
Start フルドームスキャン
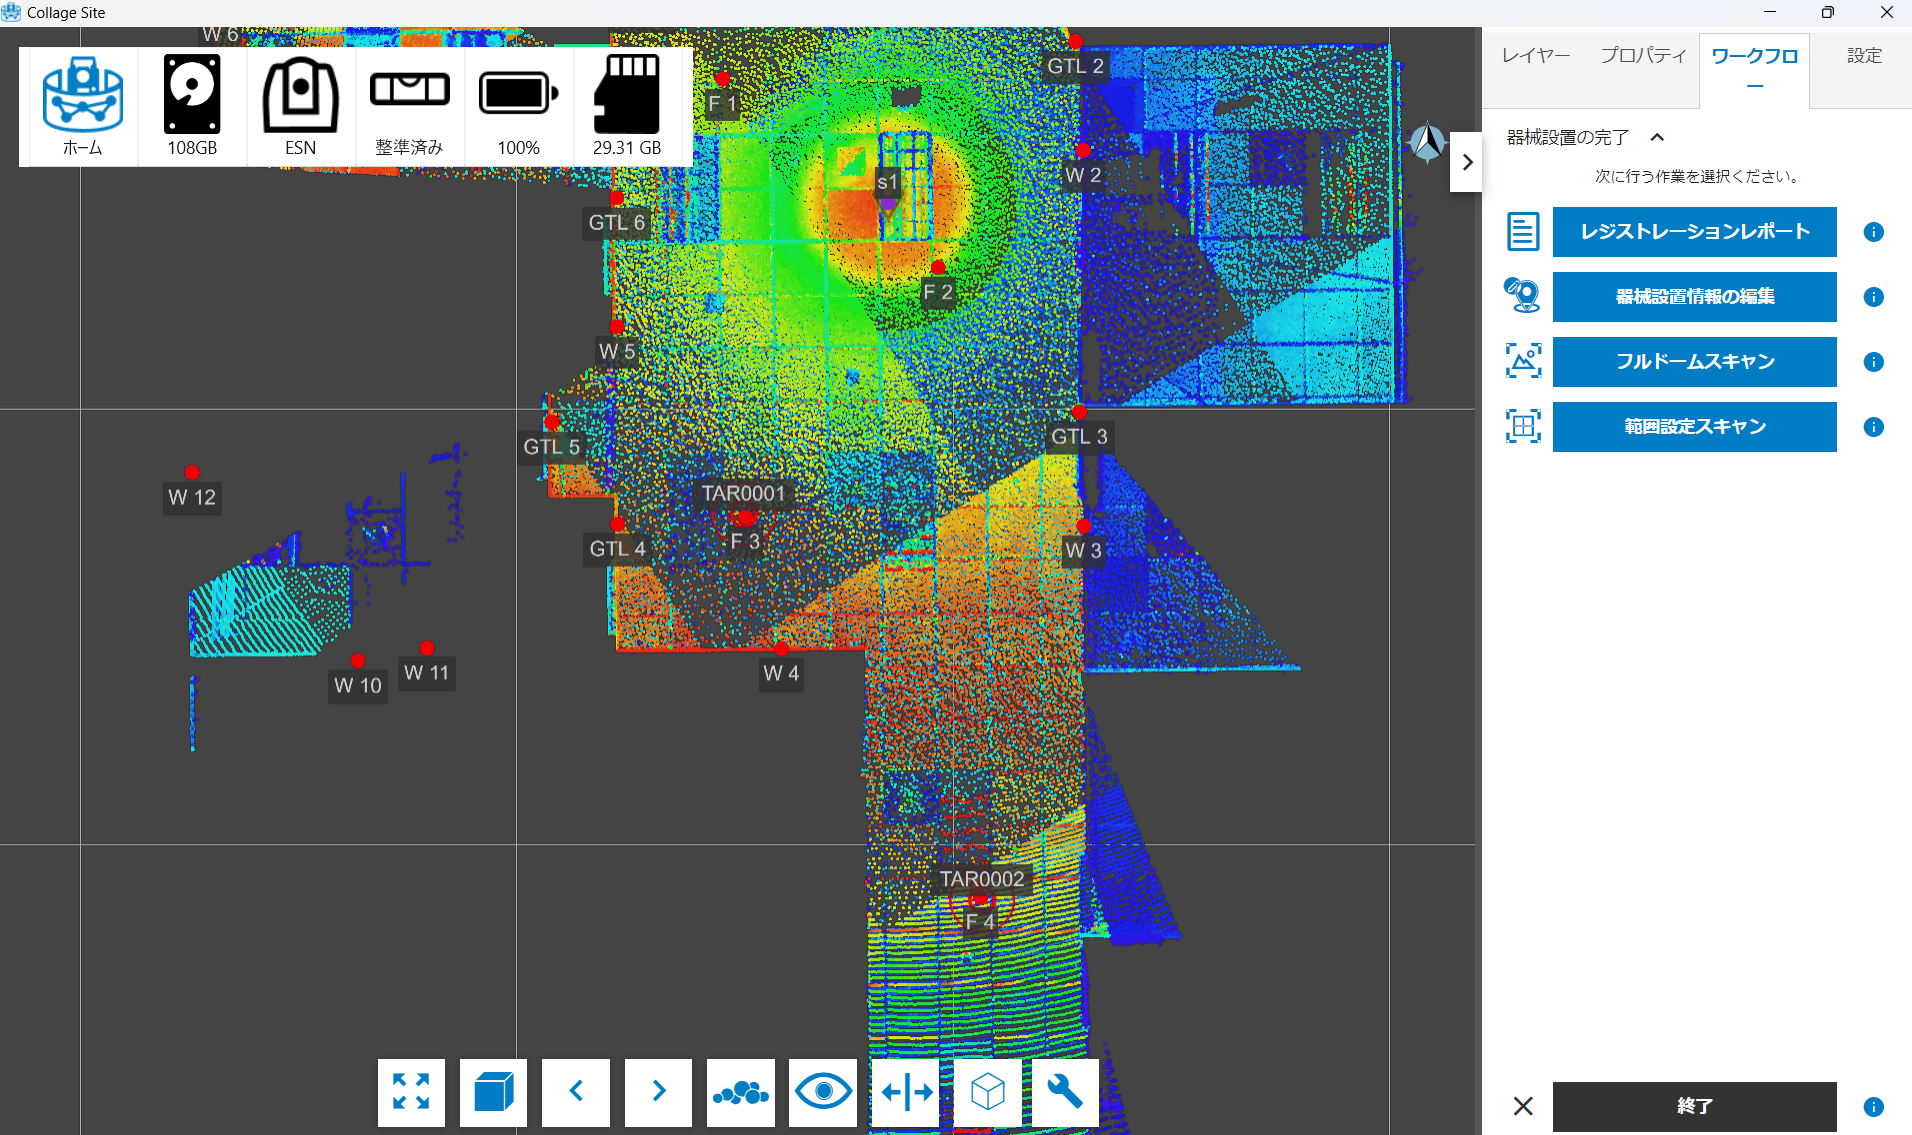1694,362
